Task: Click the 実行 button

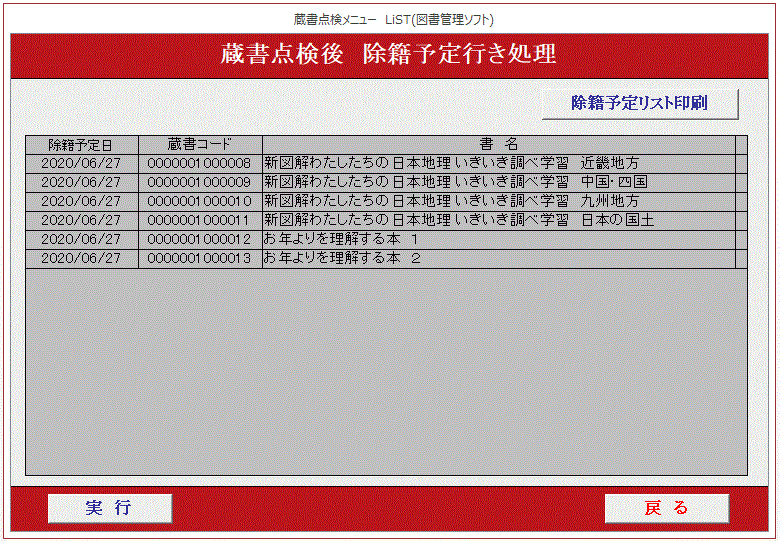Action: pyautogui.click(x=110, y=508)
